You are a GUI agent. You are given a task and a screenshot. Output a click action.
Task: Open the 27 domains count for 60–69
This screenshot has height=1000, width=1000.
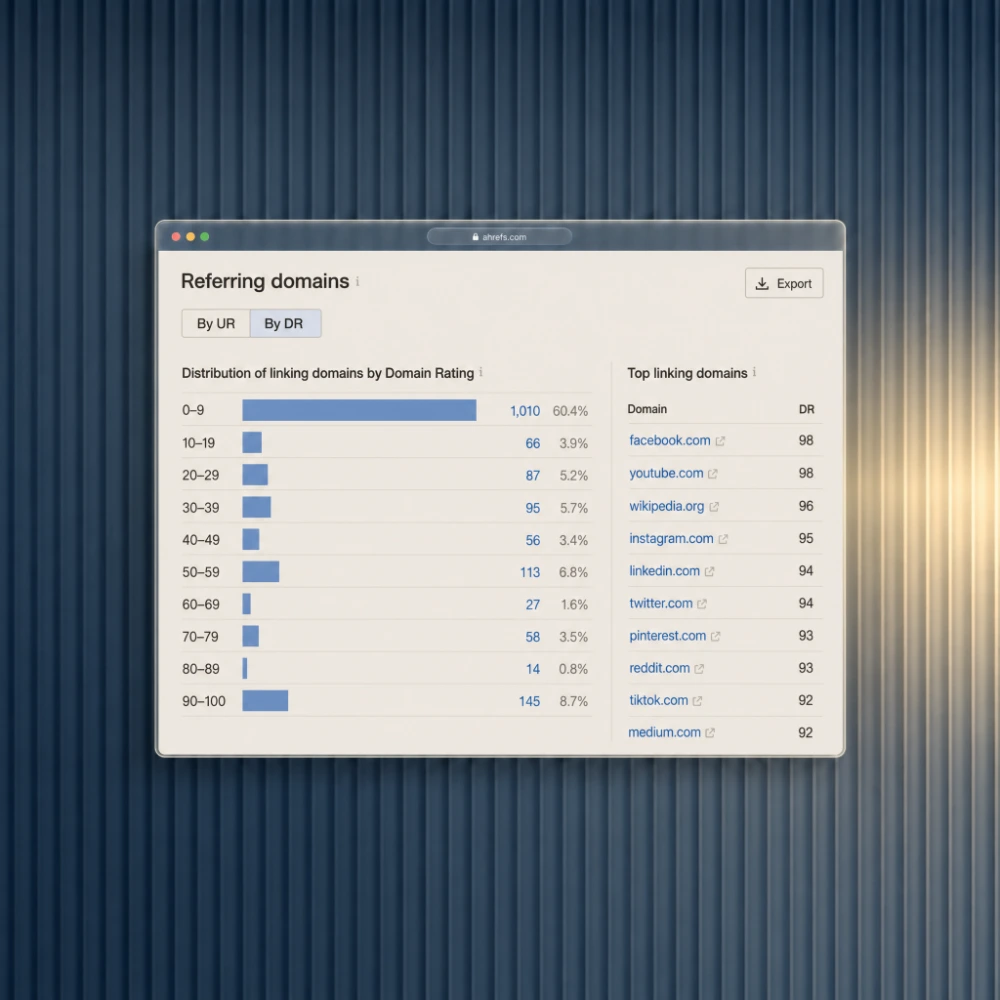[533, 605]
